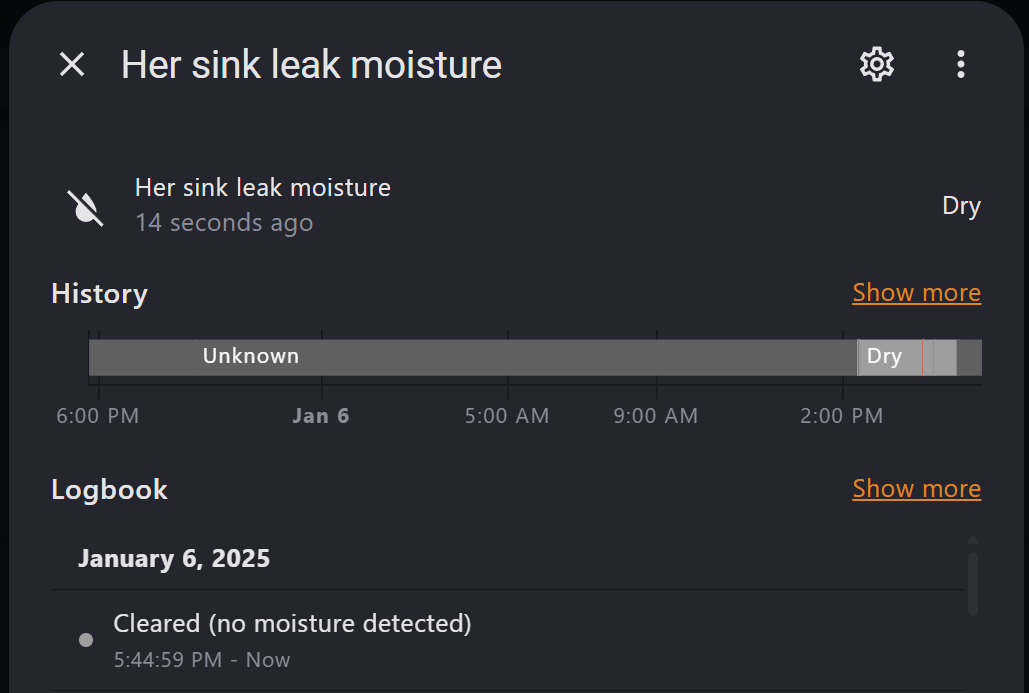Click the "Jan 6" timeline axis label
The height and width of the screenshot is (693, 1029).
(x=321, y=416)
